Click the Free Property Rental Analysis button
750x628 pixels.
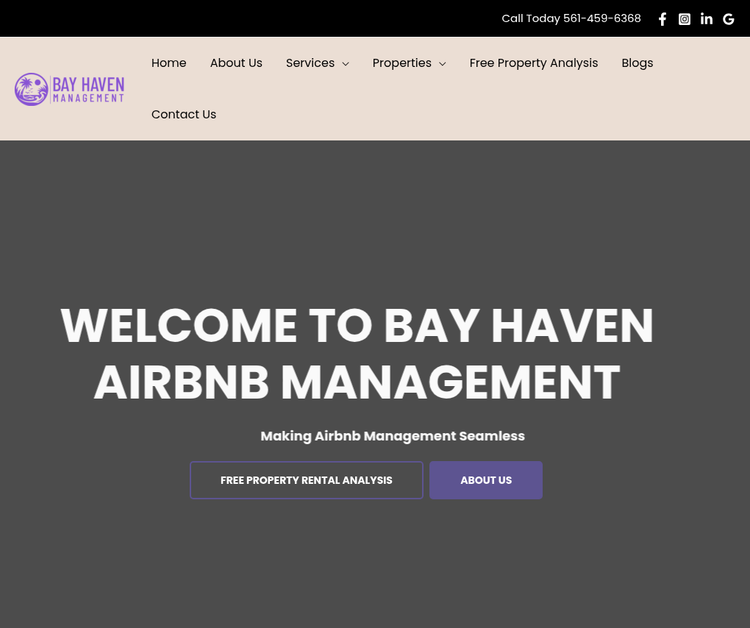click(x=306, y=480)
